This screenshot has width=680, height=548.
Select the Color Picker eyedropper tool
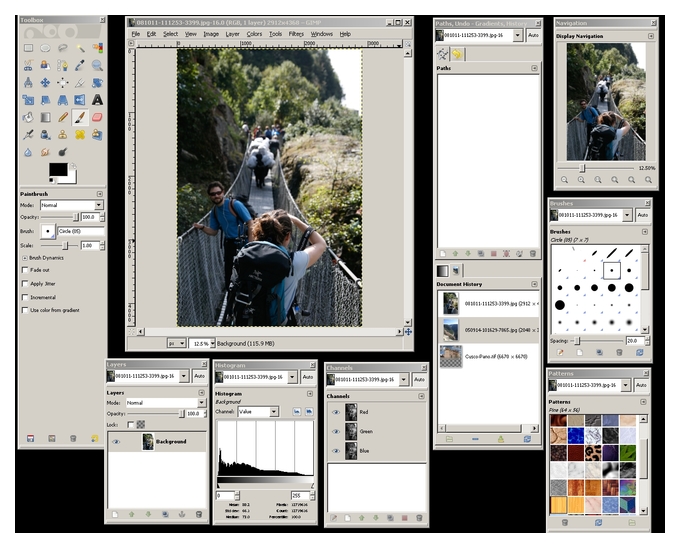coord(80,65)
